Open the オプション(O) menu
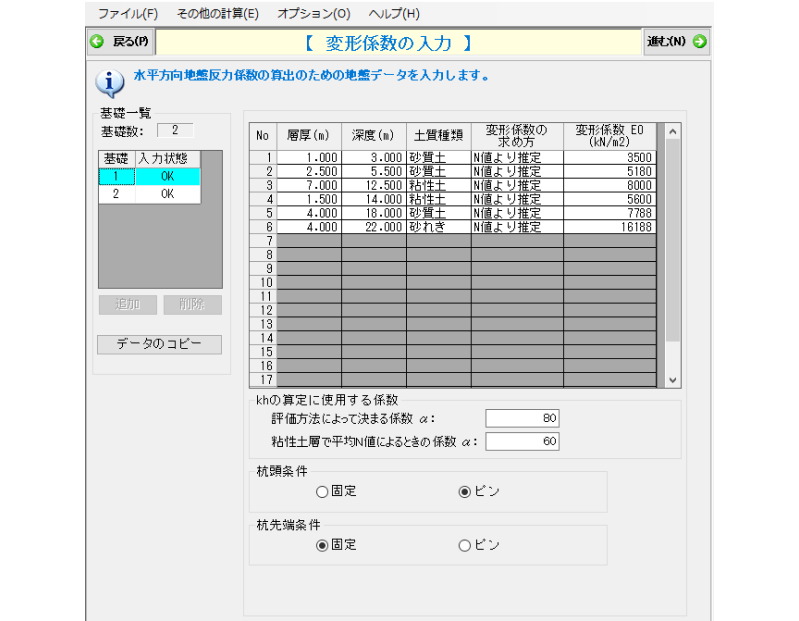 point(313,14)
